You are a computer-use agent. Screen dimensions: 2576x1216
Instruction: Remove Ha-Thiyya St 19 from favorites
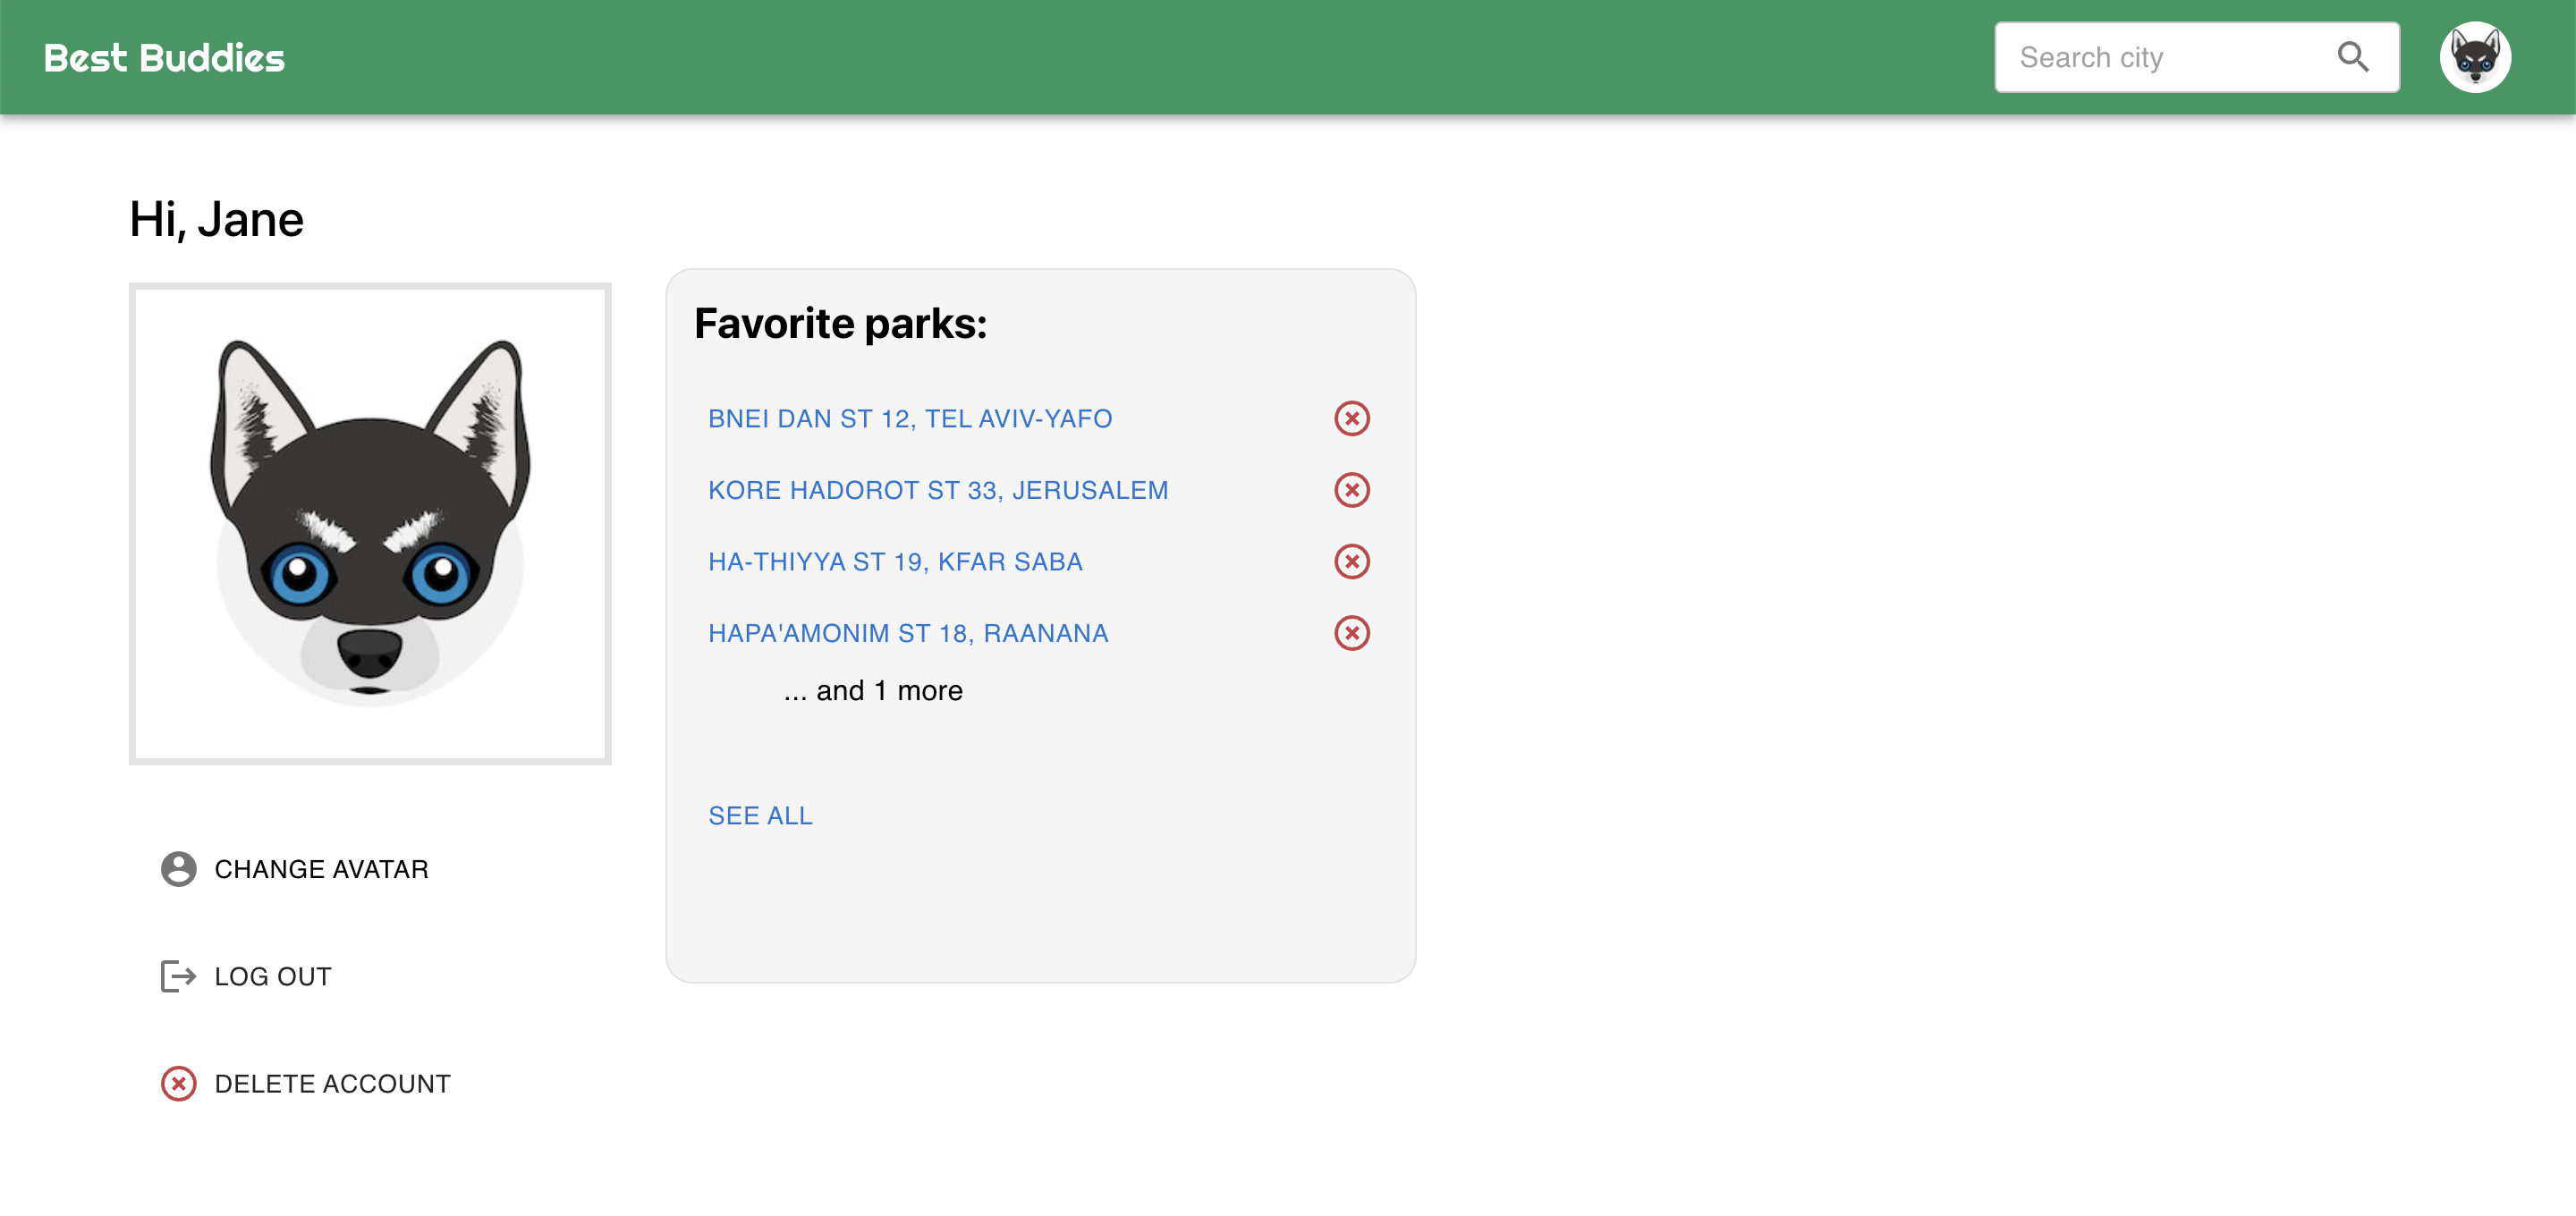coord(1352,561)
